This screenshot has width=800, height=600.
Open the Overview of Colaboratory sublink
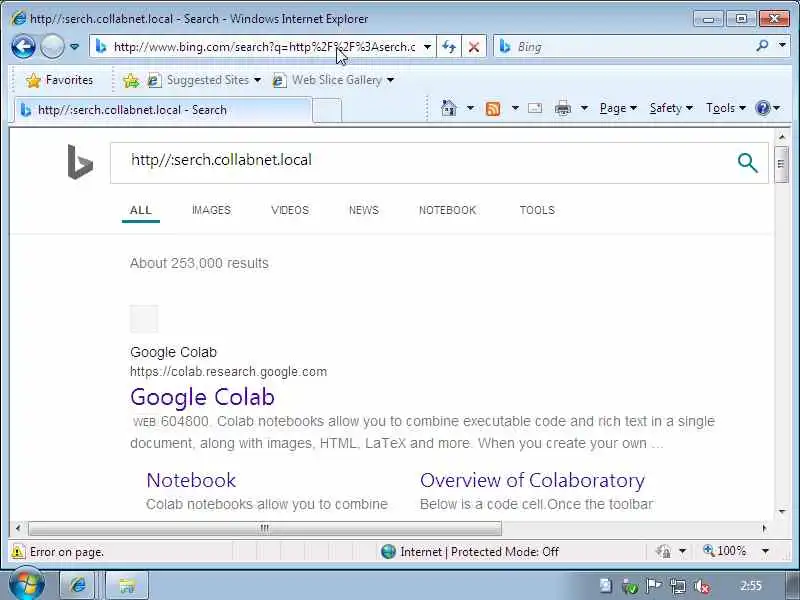click(x=532, y=480)
